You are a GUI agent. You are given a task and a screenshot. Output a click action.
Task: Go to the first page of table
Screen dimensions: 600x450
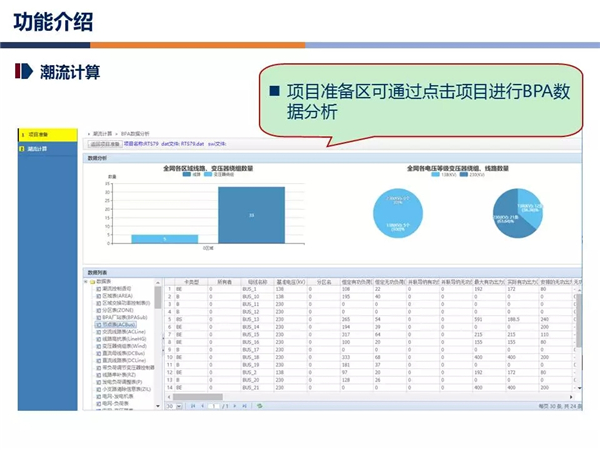192,406
